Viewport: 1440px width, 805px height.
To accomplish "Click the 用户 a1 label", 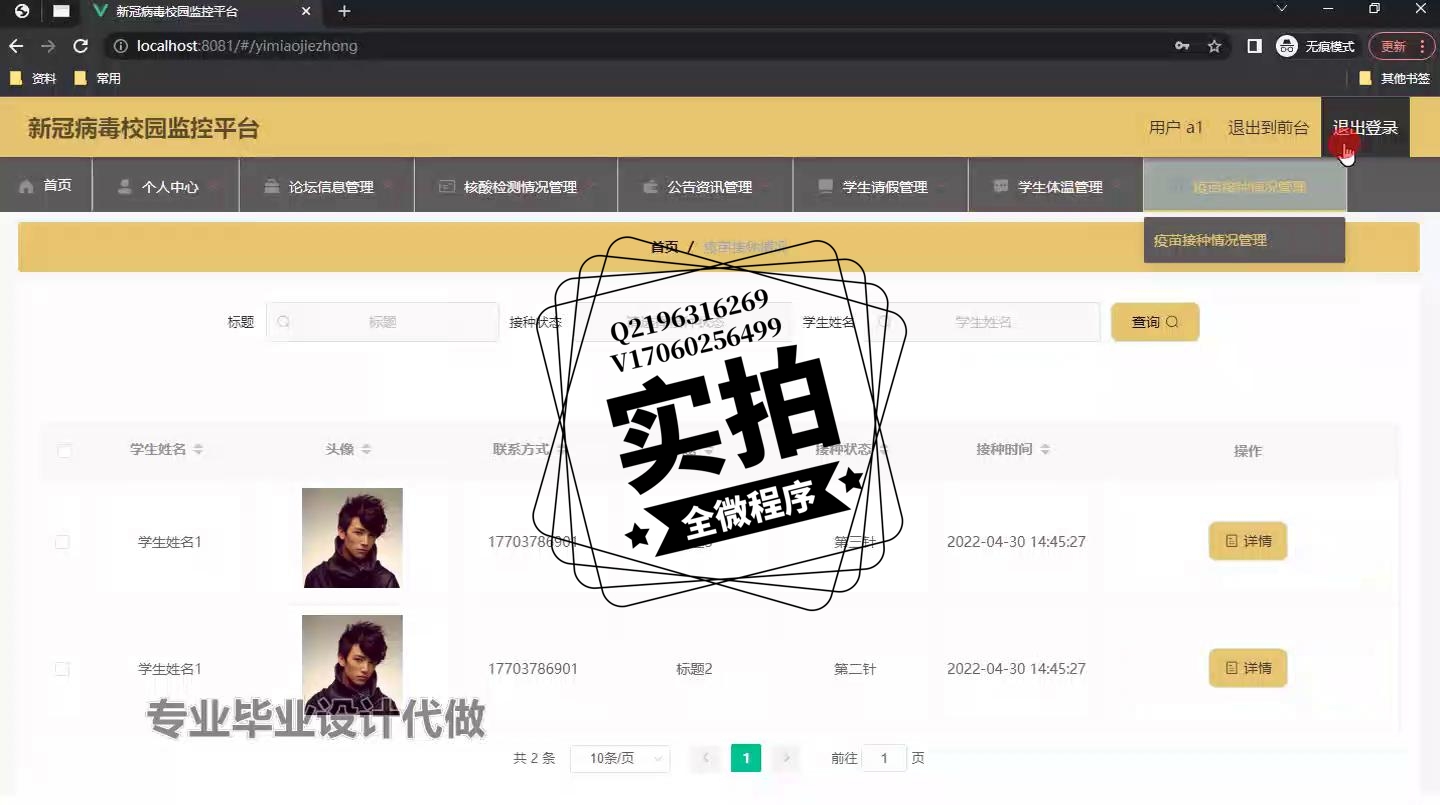I will click(x=1176, y=127).
